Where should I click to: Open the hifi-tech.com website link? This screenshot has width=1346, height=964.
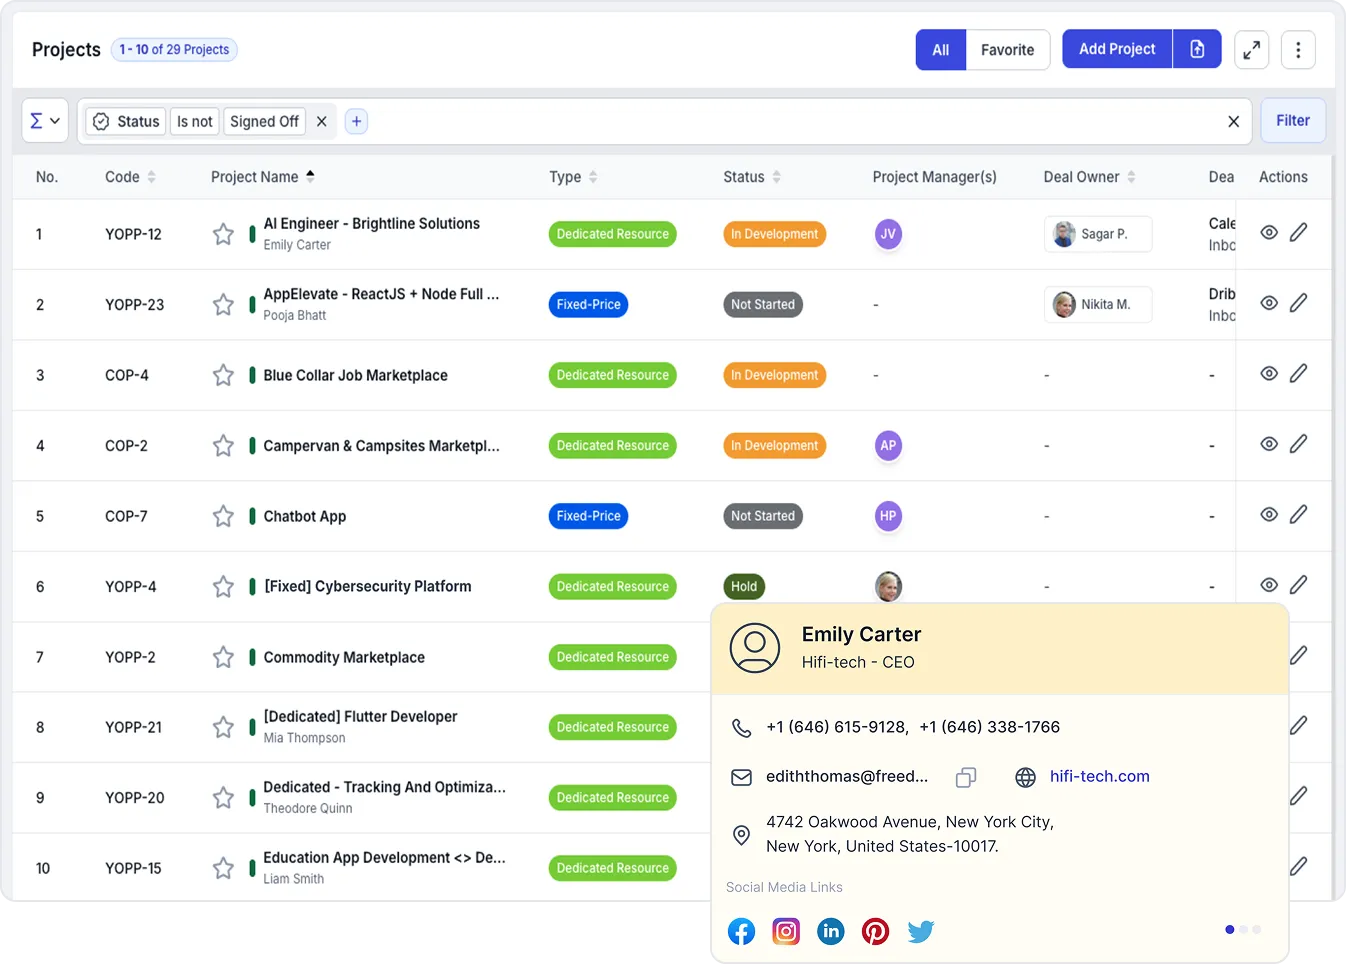tap(1098, 776)
